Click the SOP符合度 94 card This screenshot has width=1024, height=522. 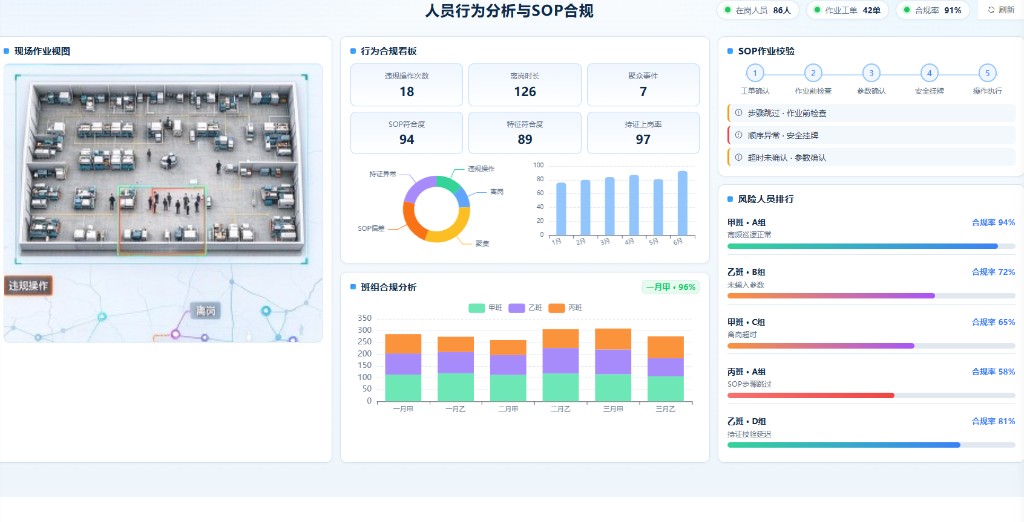pos(406,133)
